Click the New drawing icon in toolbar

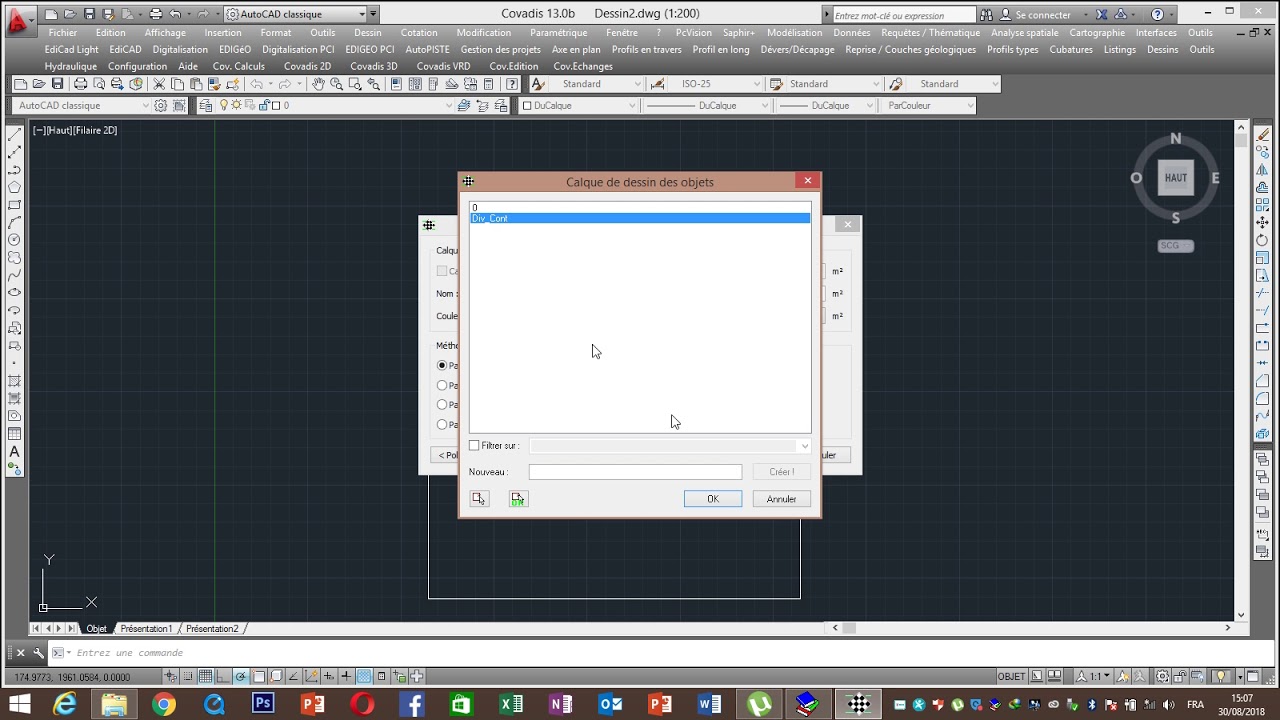[x=21, y=84]
